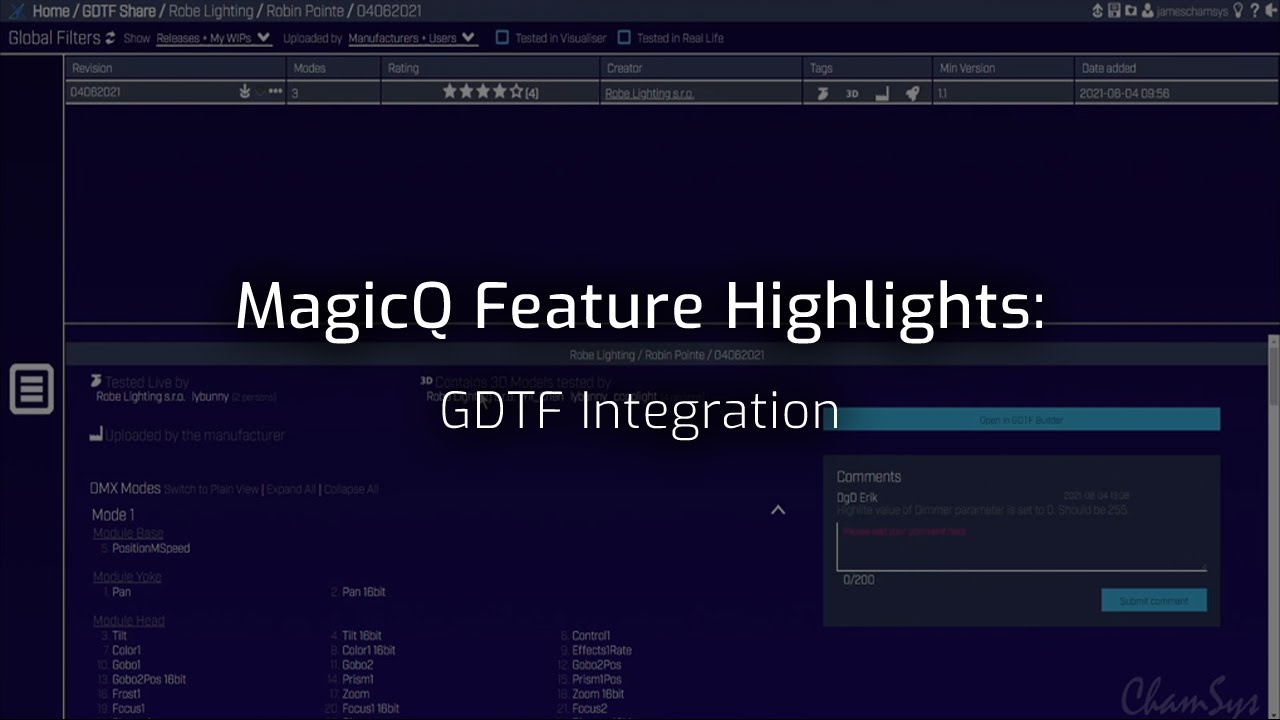Click Module Base heading link

click(128, 533)
